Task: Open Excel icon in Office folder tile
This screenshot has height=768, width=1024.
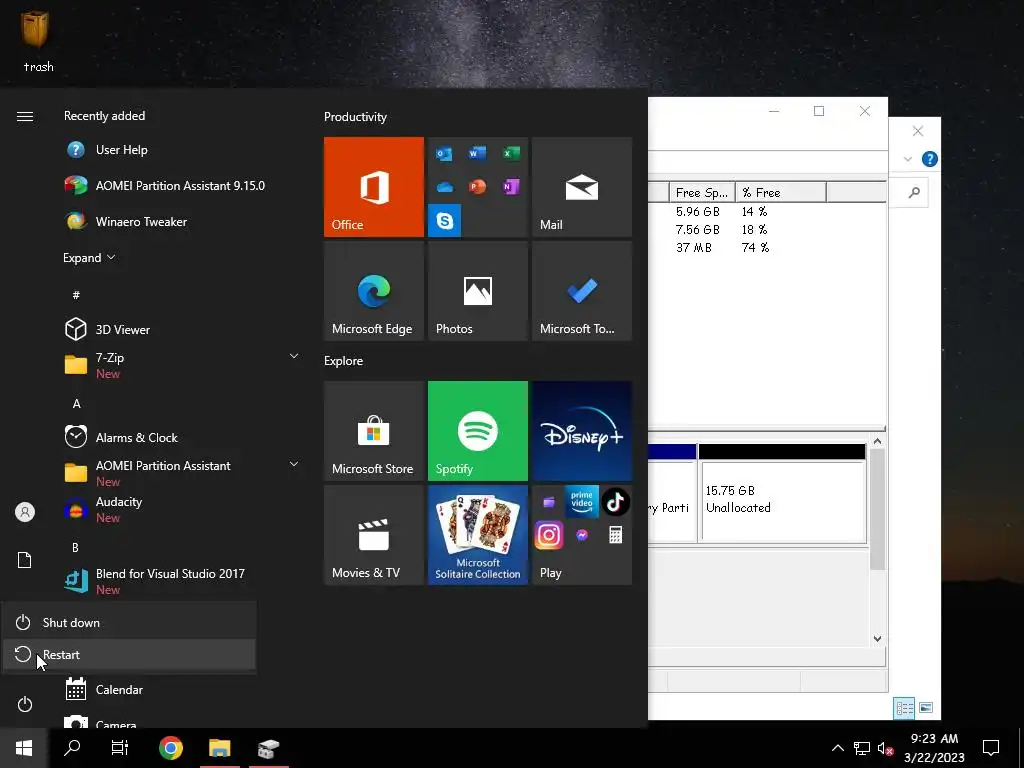Action: pos(511,153)
